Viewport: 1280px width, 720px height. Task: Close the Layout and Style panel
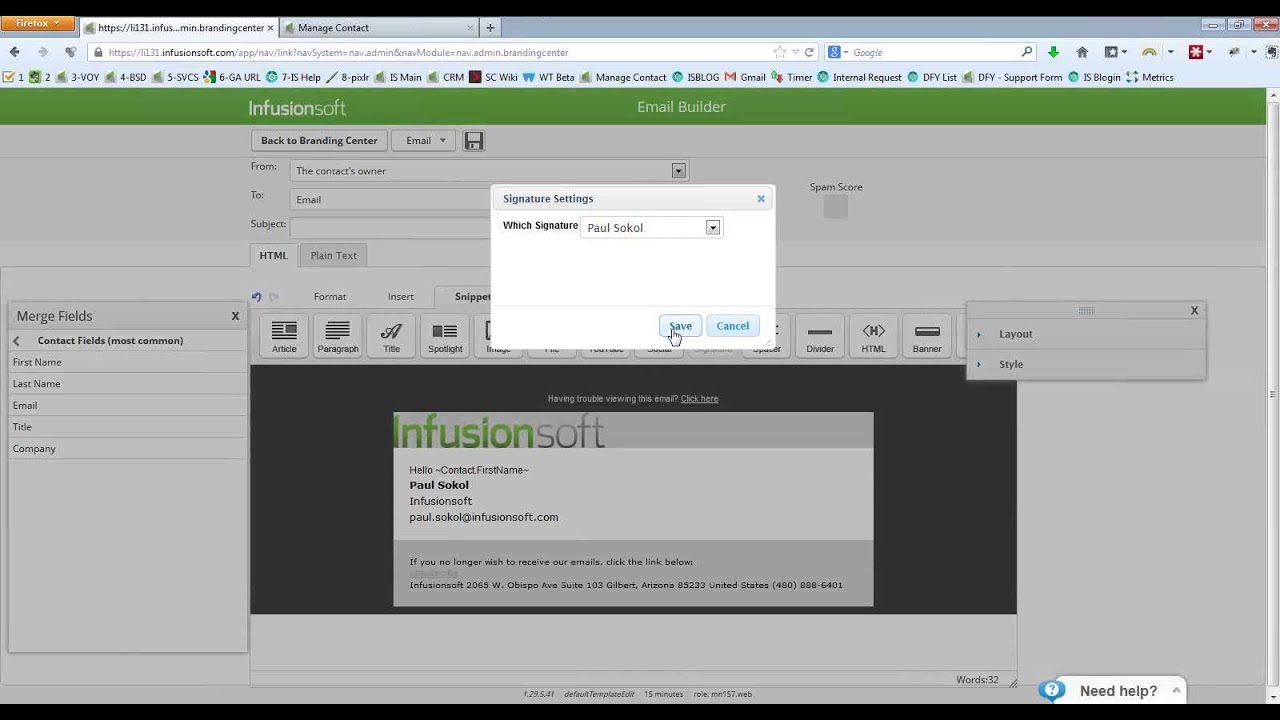pos(1194,310)
